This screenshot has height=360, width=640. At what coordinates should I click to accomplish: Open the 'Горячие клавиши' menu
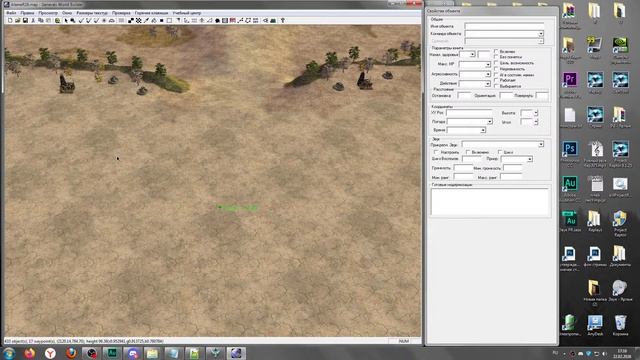pyautogui.click(x=151, y=13)
